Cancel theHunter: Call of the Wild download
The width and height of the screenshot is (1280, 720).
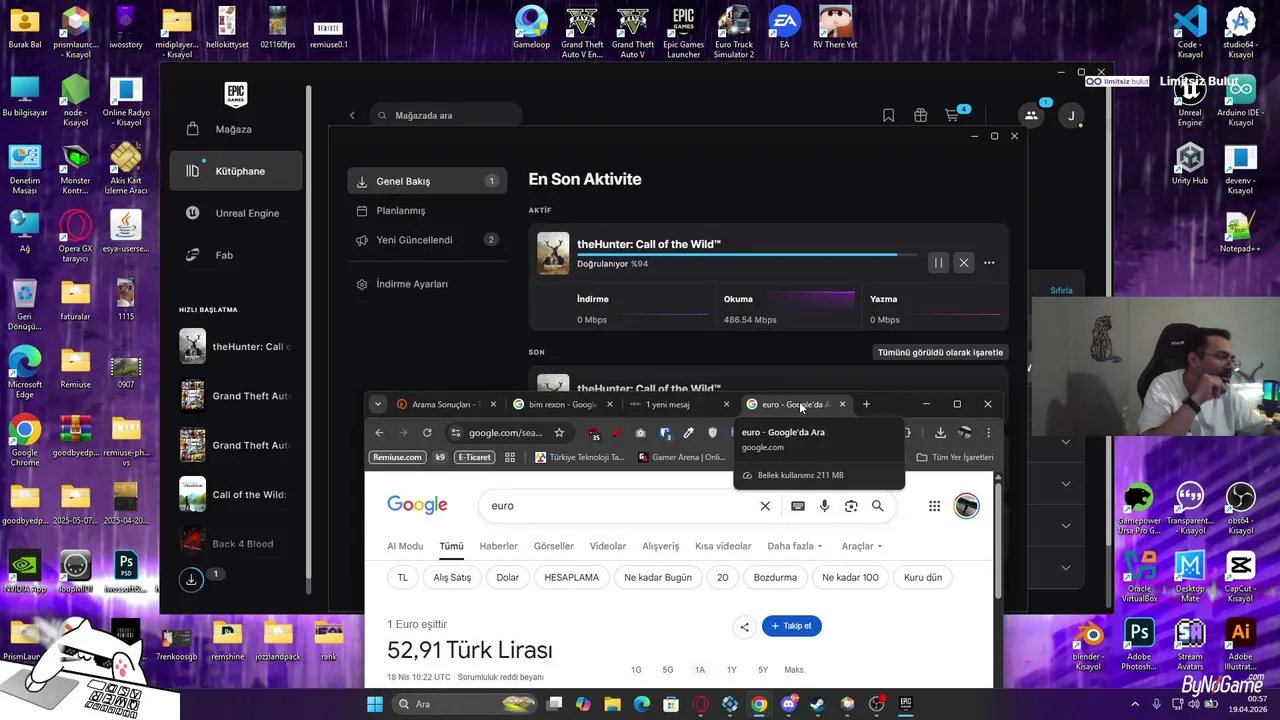(x=964, y=263)
